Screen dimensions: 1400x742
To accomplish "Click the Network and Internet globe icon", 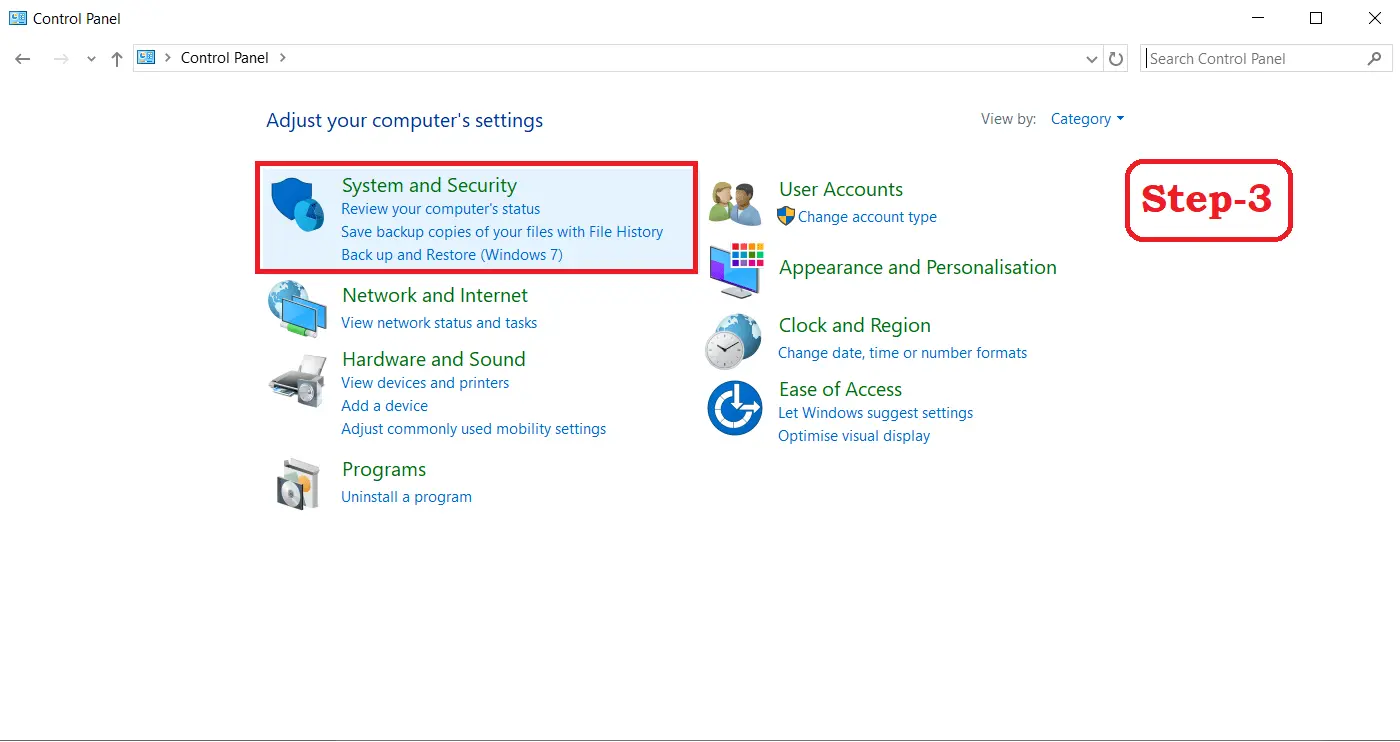I will pyautogui.click(x=297, y=310).
